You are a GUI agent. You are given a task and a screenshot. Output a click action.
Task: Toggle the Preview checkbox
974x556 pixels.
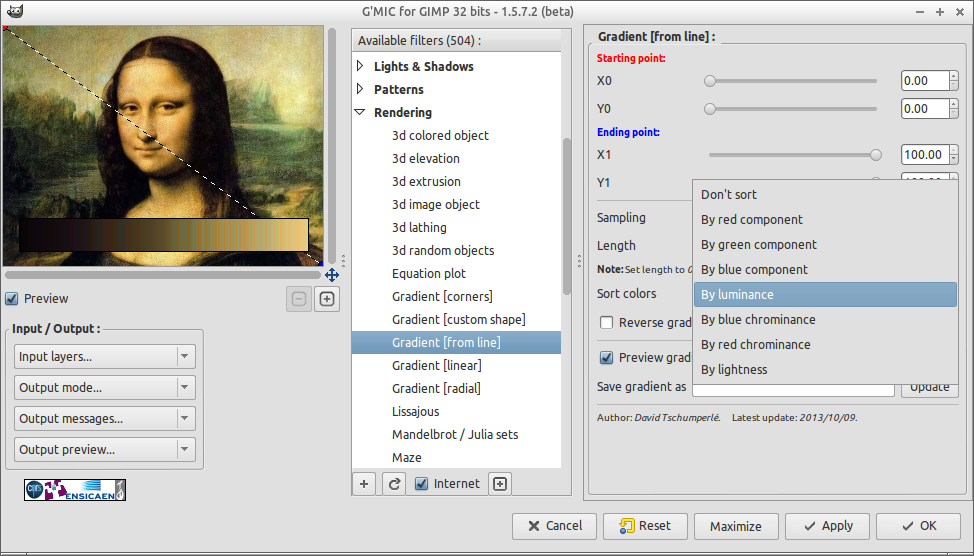[x=12, y=299]
